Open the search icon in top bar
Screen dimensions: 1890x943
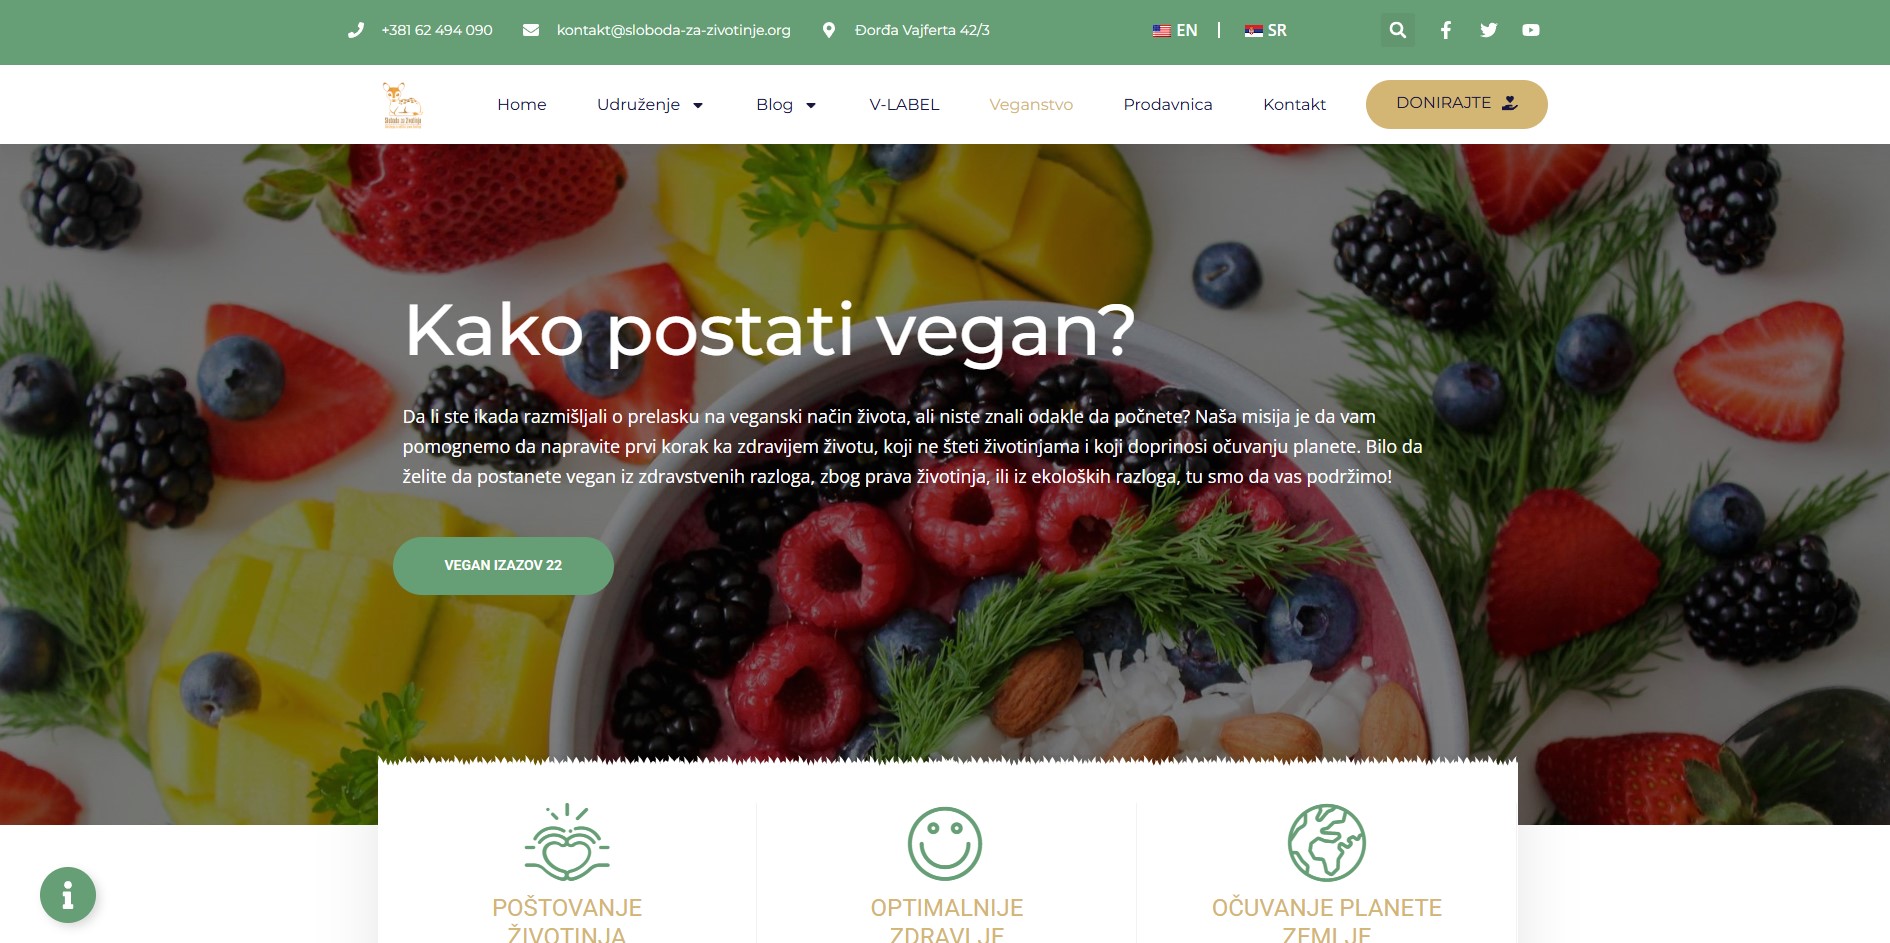[x=1397, y=30]
